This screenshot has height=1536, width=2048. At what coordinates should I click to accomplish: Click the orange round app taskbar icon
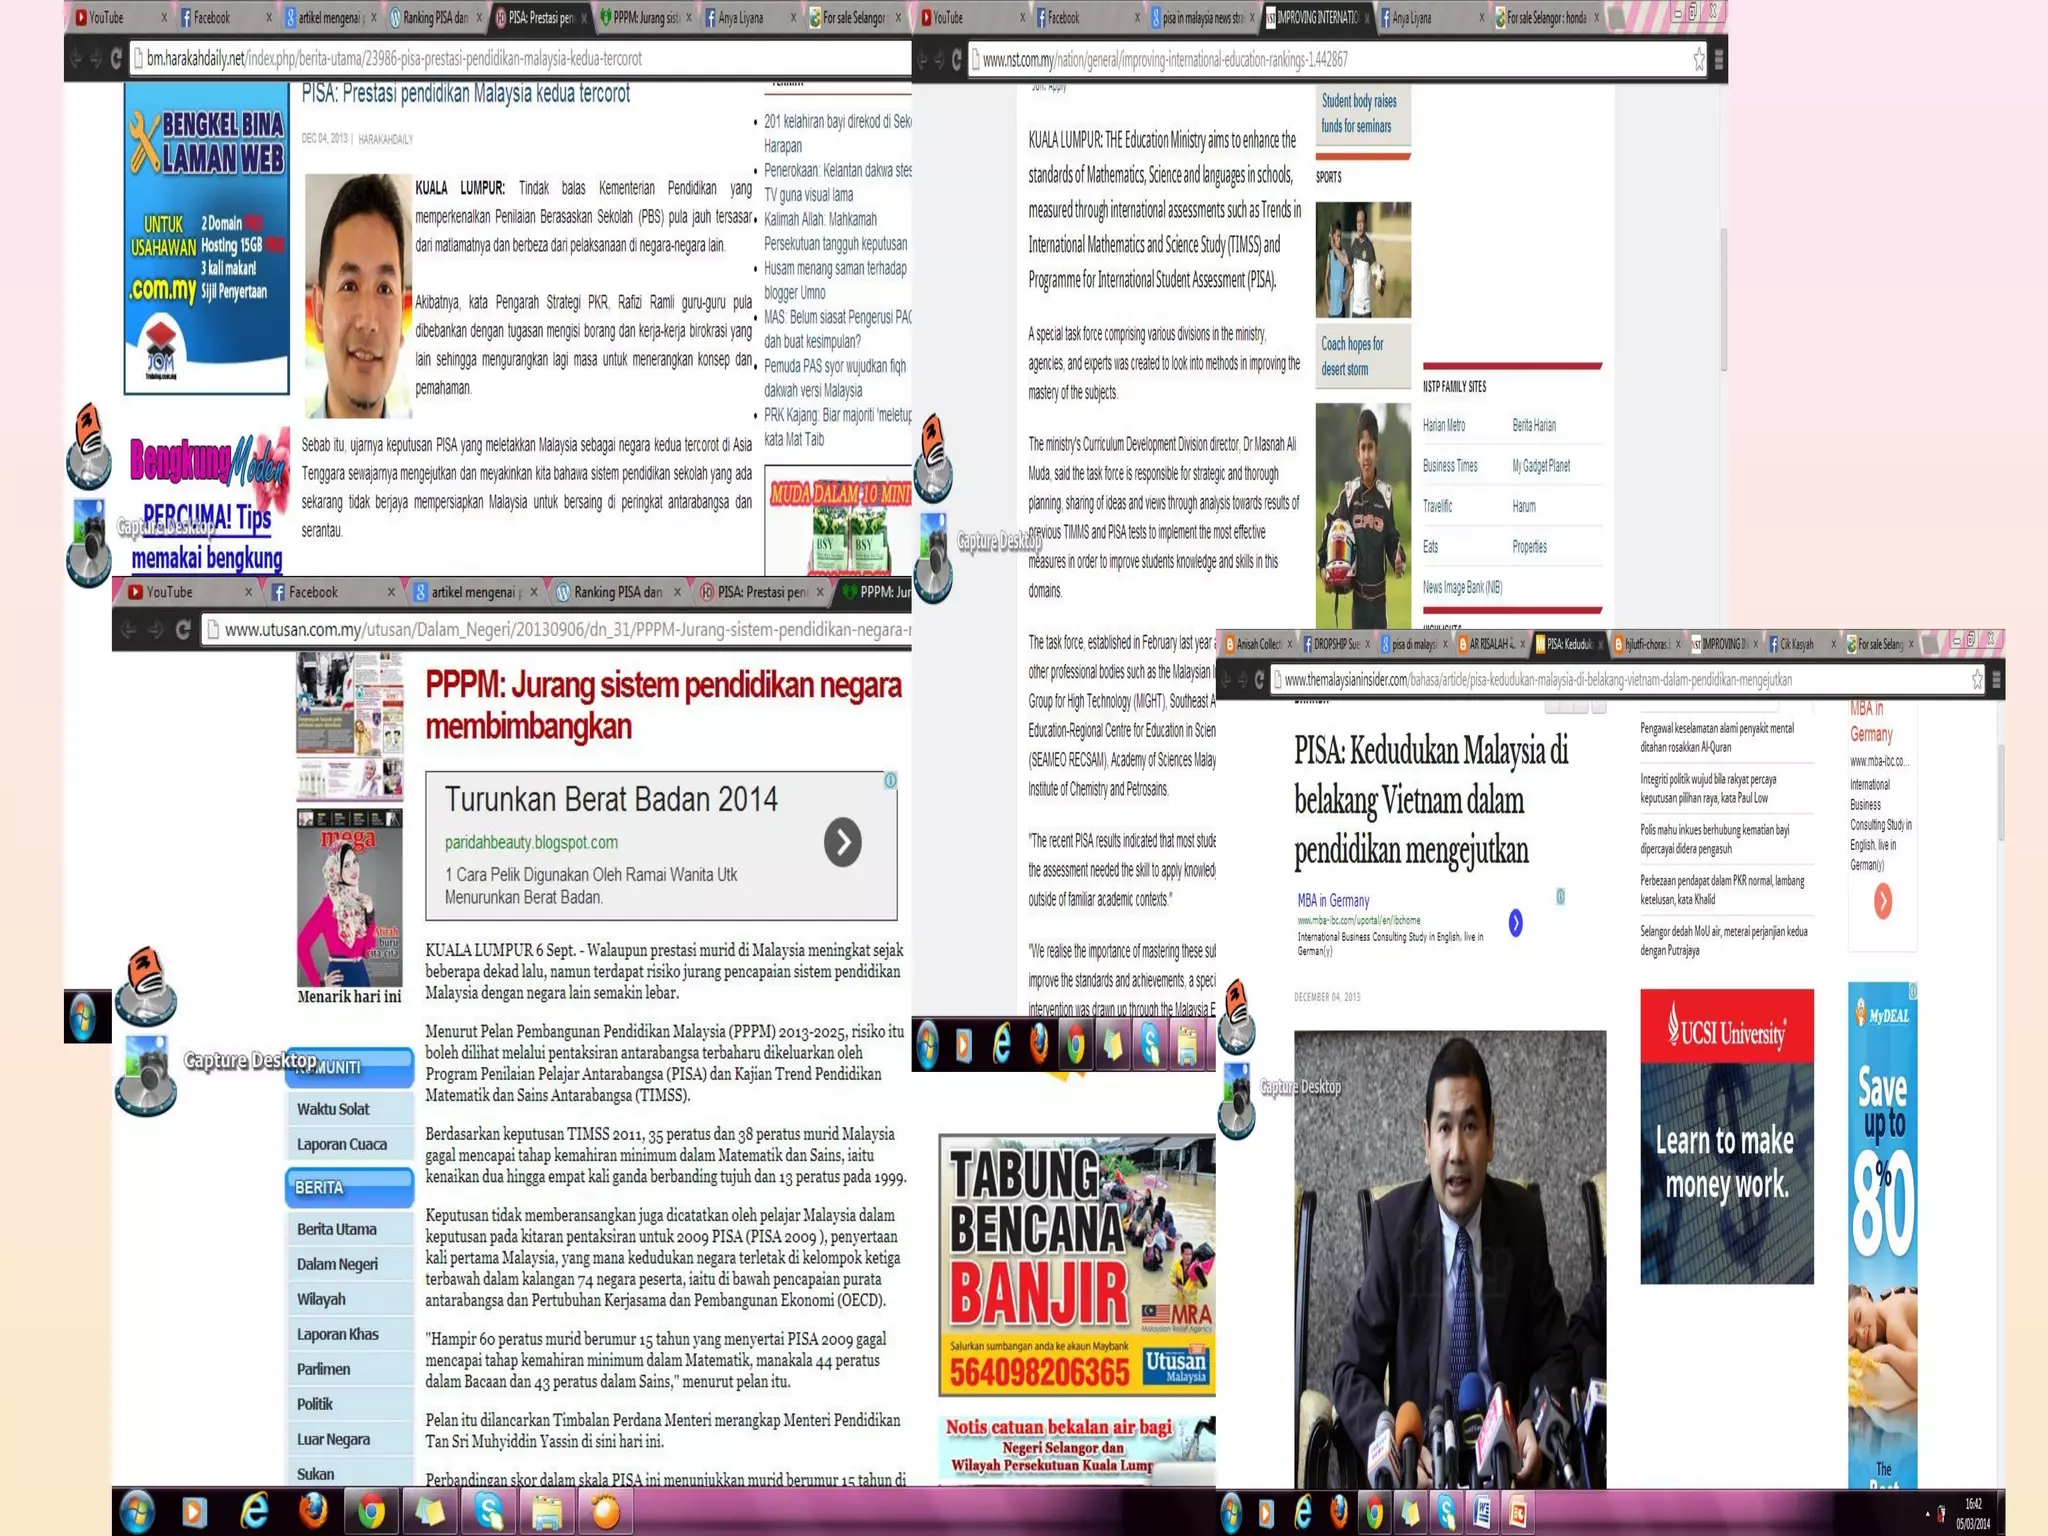(606, 1512)
